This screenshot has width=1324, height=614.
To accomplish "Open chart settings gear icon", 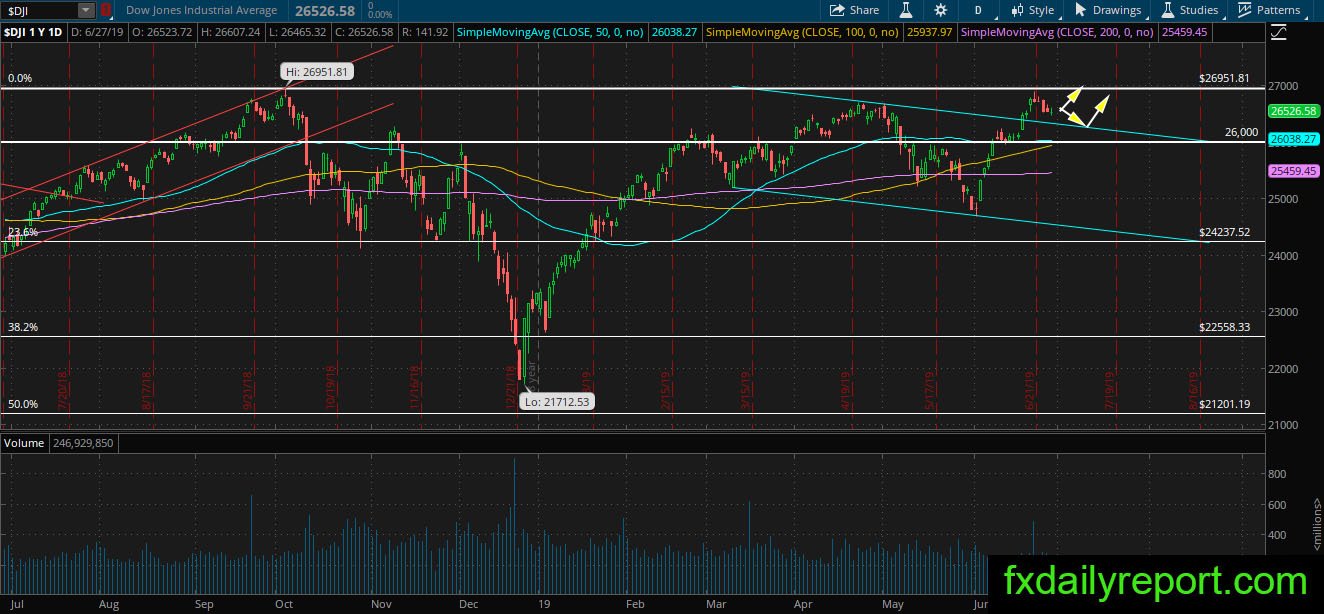I will click(x=941, y=10).
